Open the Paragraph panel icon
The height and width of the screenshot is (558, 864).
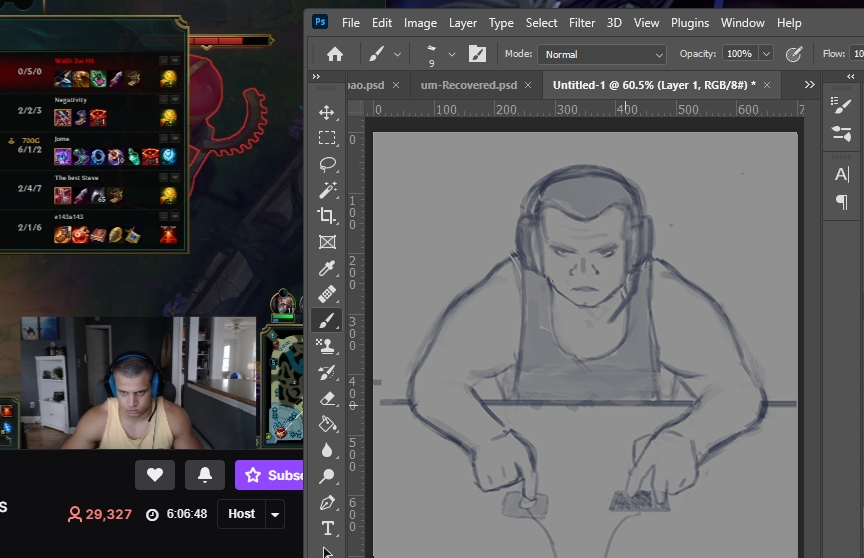coord(841,202)
